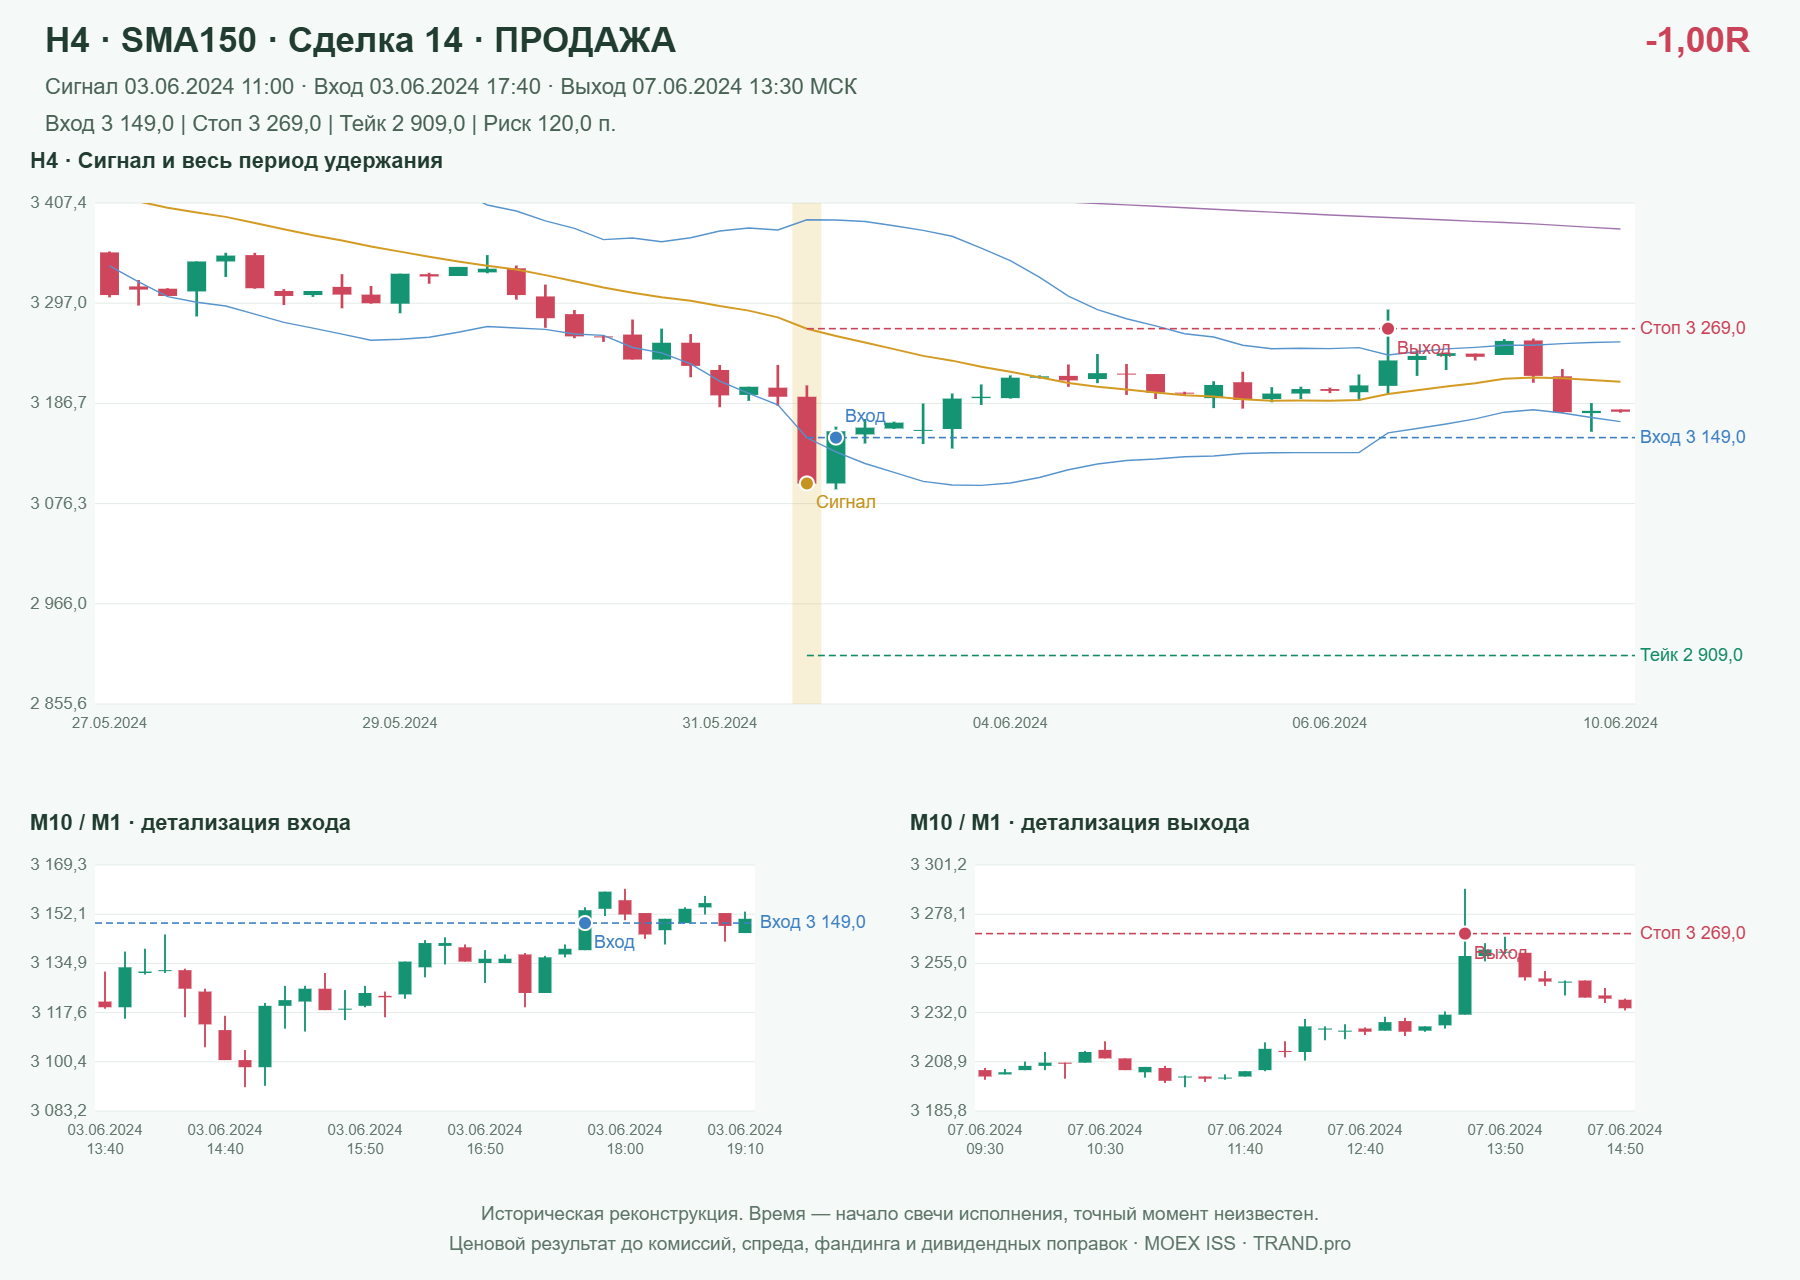Image resolution: width=1800 pixels, height=1280 pixels.
Task: Select the 'Вход 3 149,0' label on H4 chart
Action: (x=1692, y=437)
